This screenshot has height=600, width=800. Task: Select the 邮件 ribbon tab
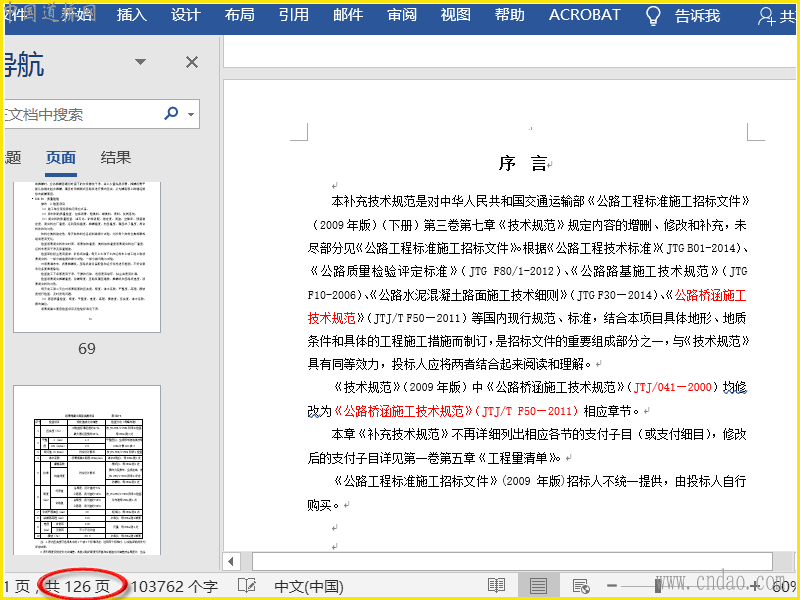click(x=348, y=15)
